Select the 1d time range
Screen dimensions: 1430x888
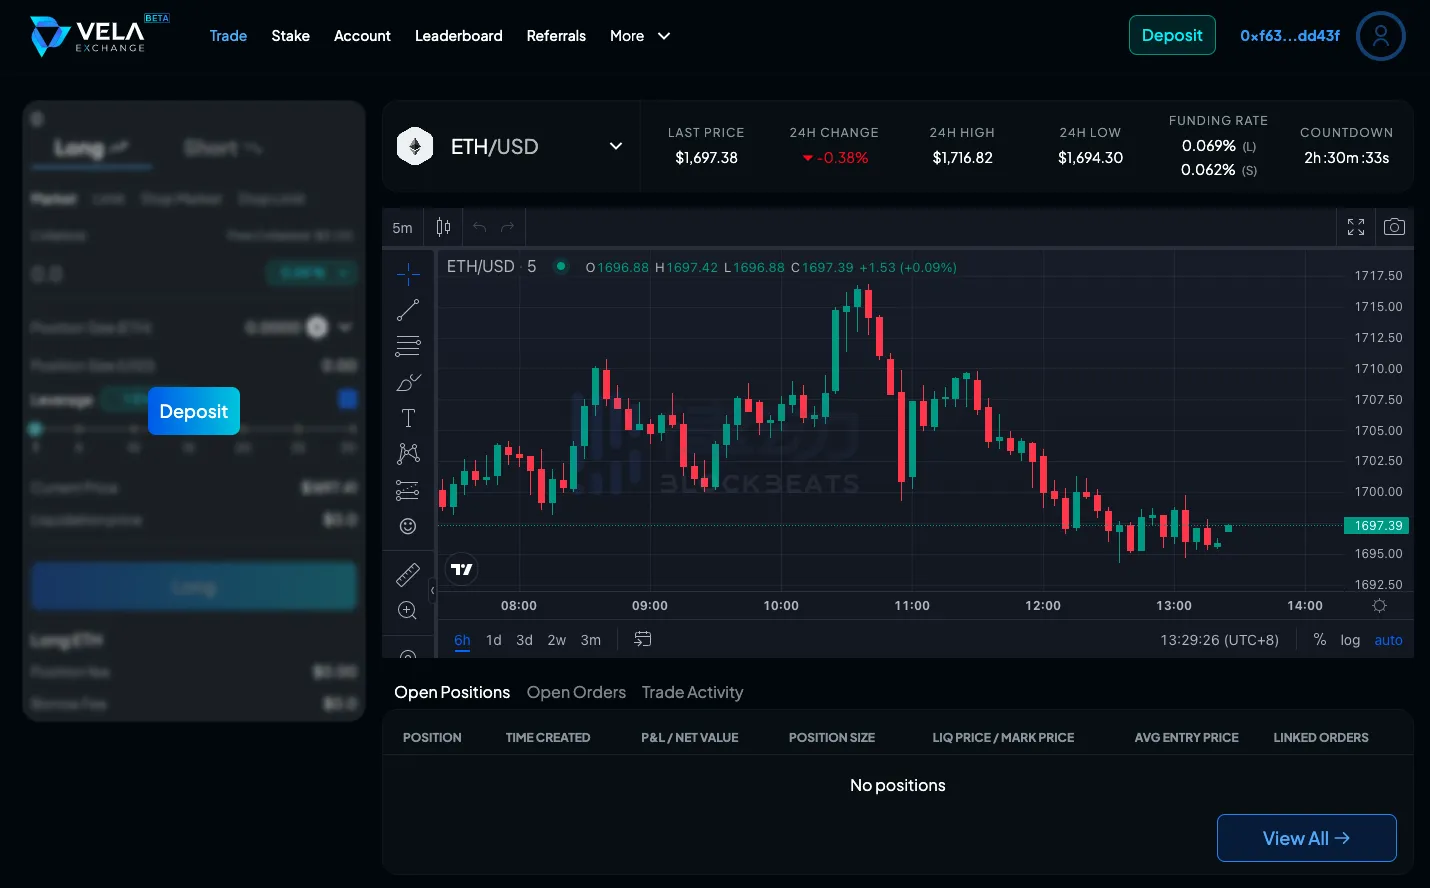[493, 640]
